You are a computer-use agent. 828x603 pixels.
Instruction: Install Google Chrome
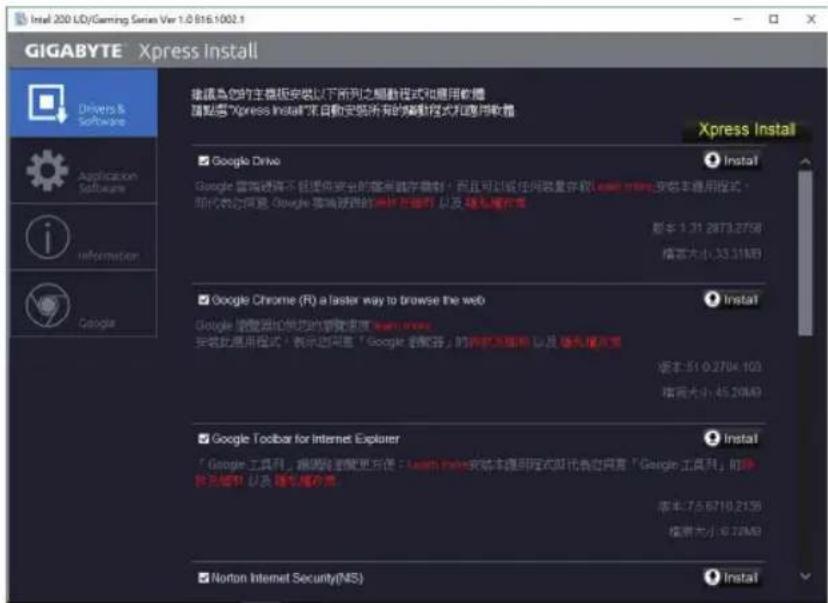click(732, 299)
